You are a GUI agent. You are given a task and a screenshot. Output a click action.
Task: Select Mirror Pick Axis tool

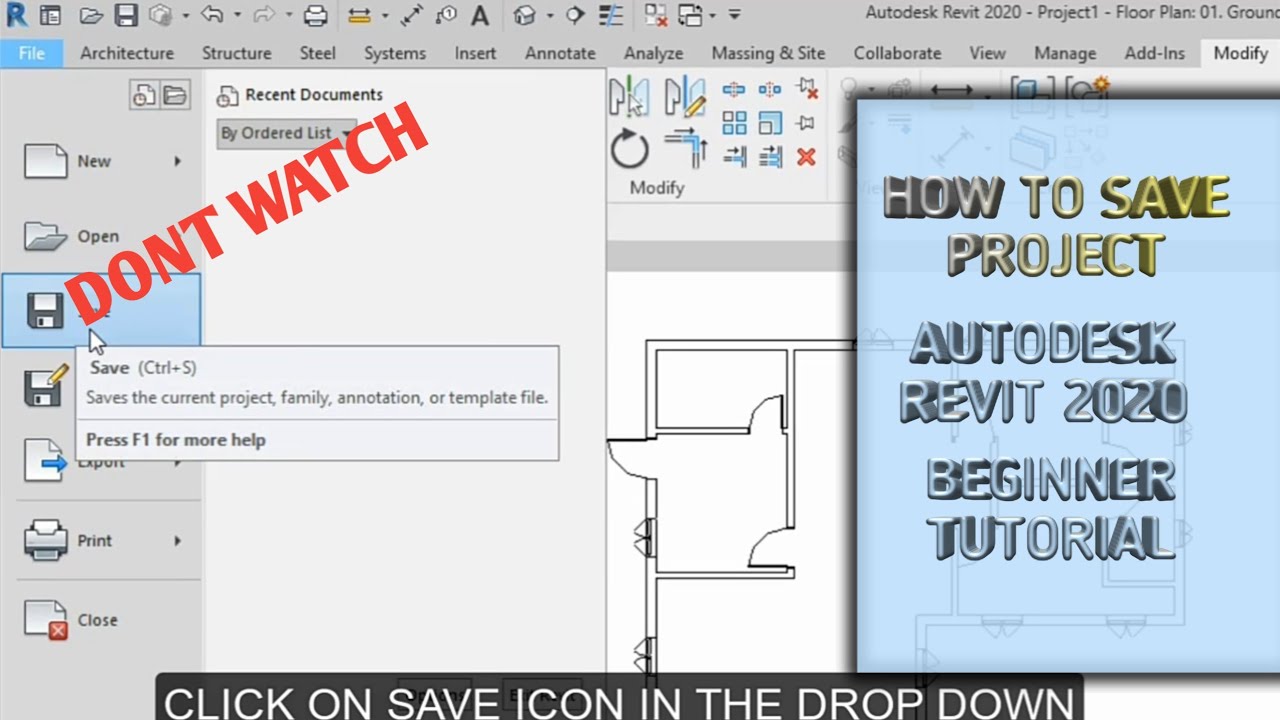[629, 96]
